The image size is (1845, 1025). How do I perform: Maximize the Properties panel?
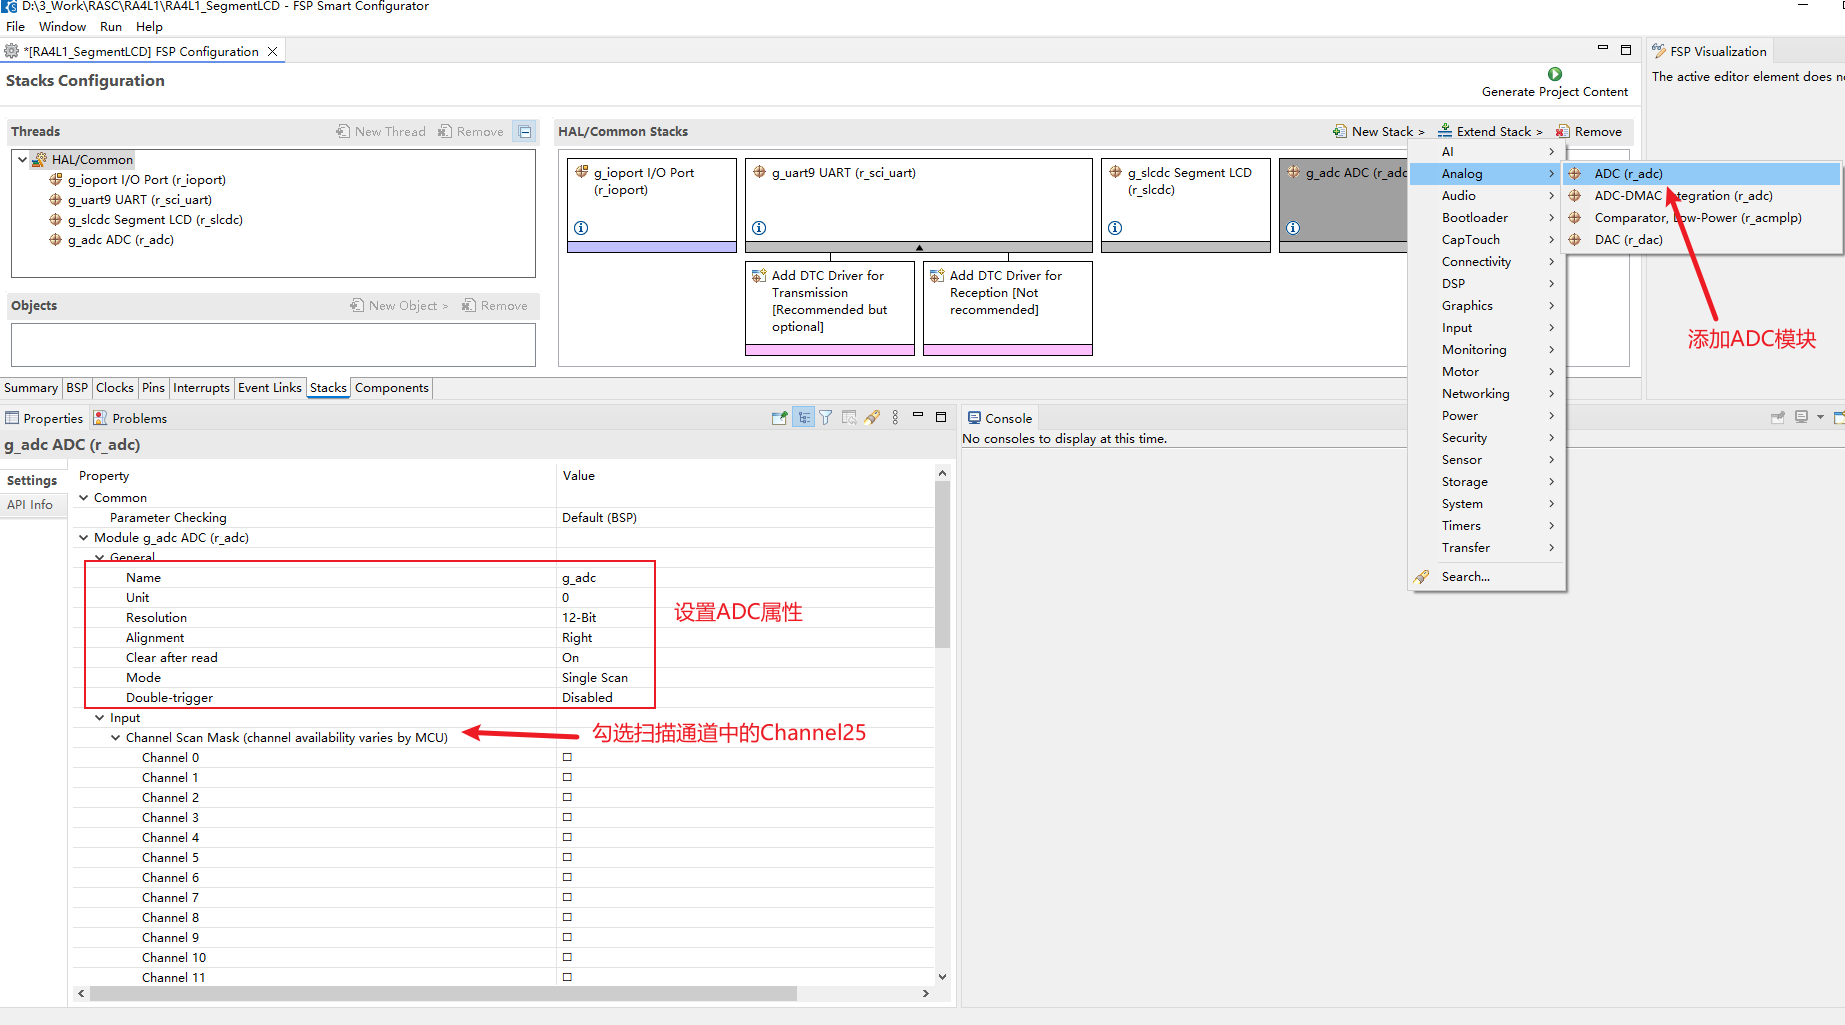pos(941,417)
